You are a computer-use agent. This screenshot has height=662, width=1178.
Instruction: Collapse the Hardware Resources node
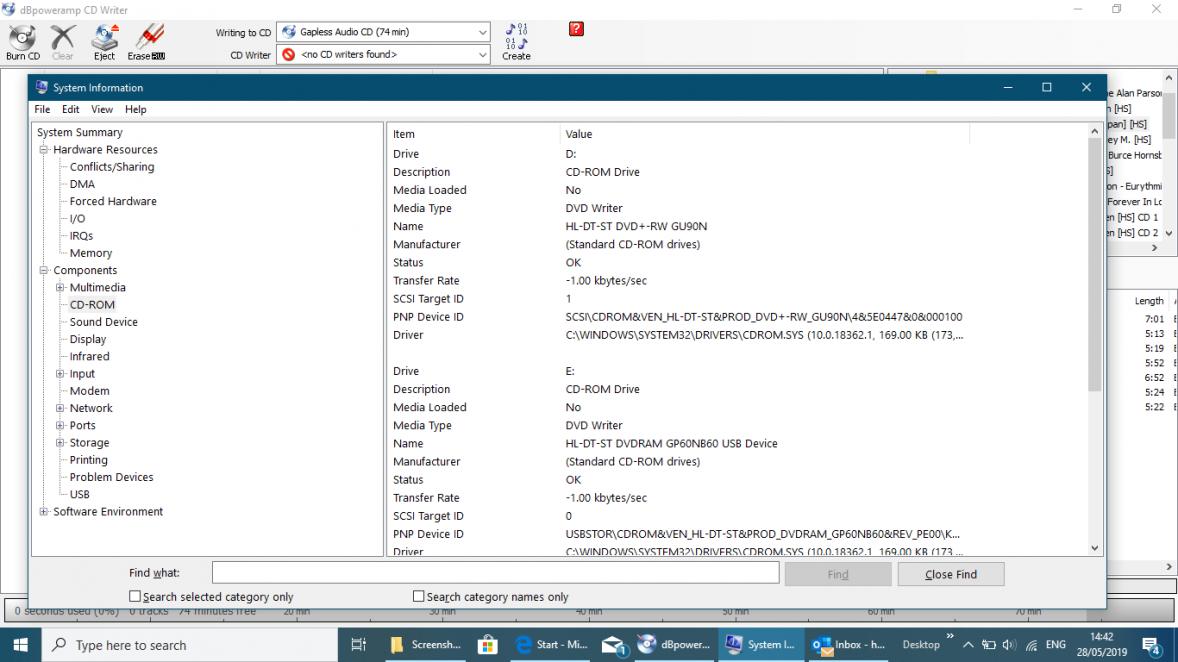pos(44,150)
